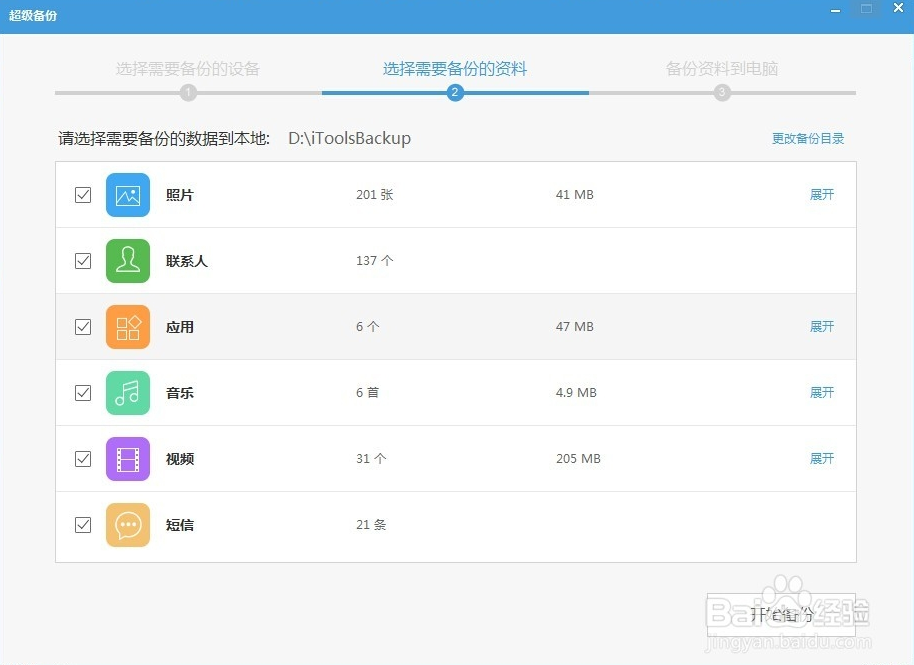Expand the Music row with 展开
This screenshot has height=665, width=914.
[x=821, y=393]
